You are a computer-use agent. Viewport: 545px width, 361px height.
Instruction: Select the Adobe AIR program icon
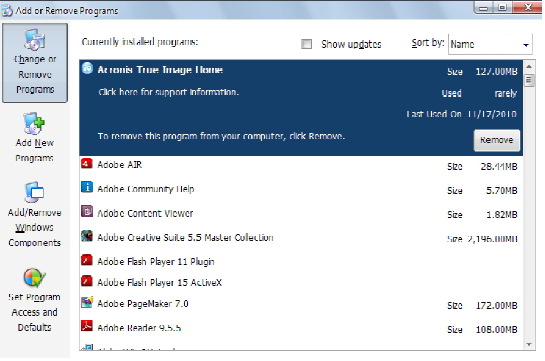pyautogui.click(x=87, y=164)
